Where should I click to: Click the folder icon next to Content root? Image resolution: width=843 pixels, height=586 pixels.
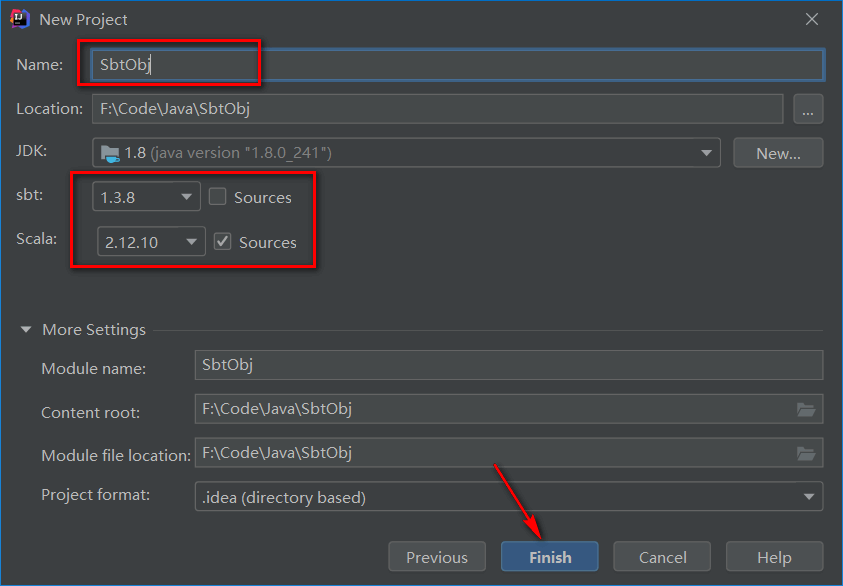(x=807, y=412)
